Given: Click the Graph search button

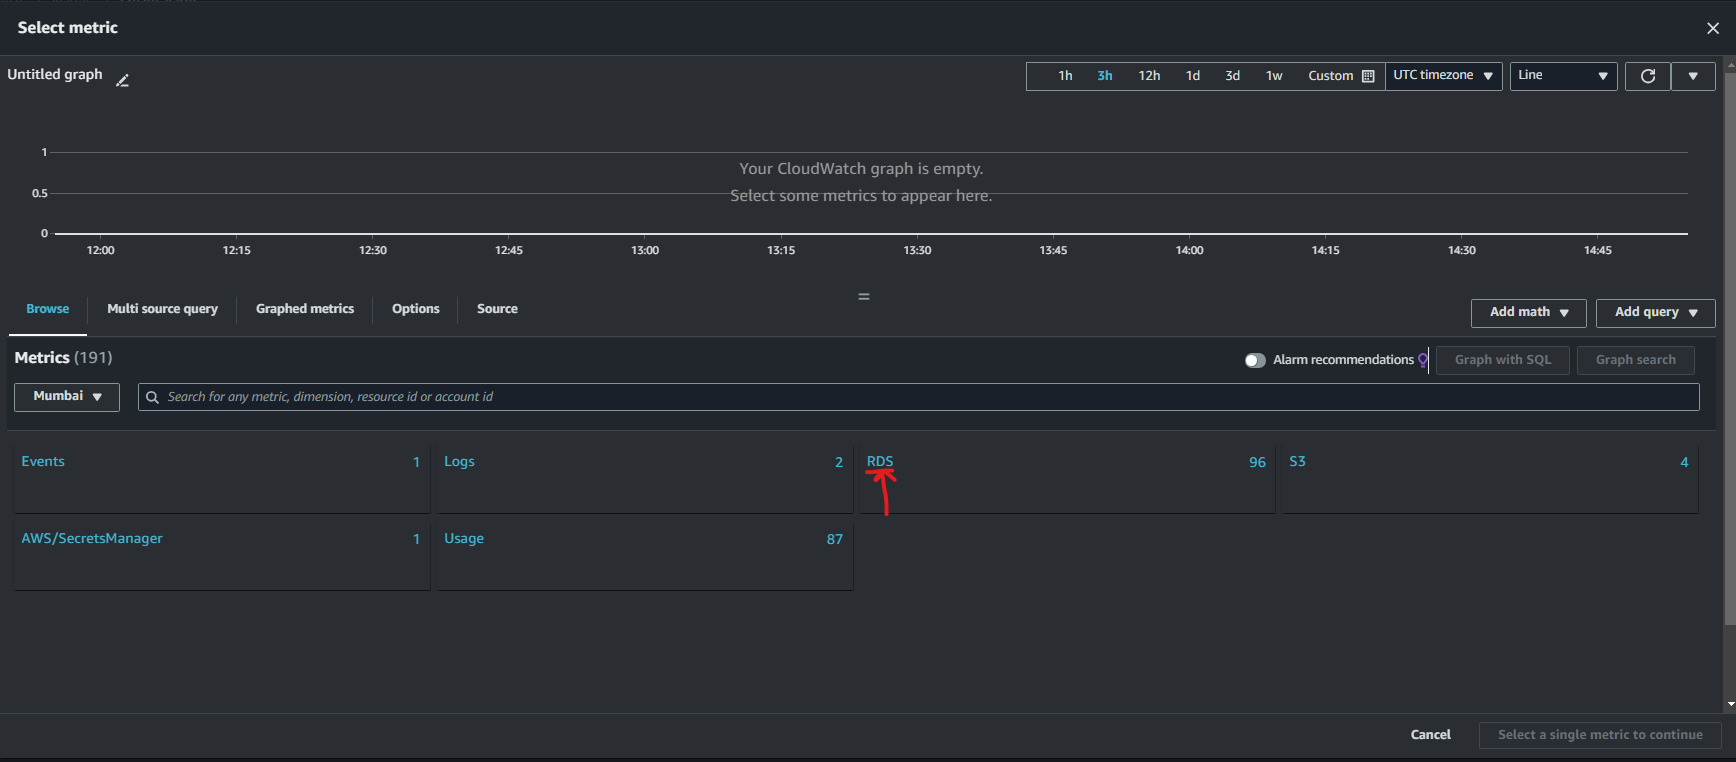Looking at the screenshot, I should pyautogui.click(x=1635, y=360).
